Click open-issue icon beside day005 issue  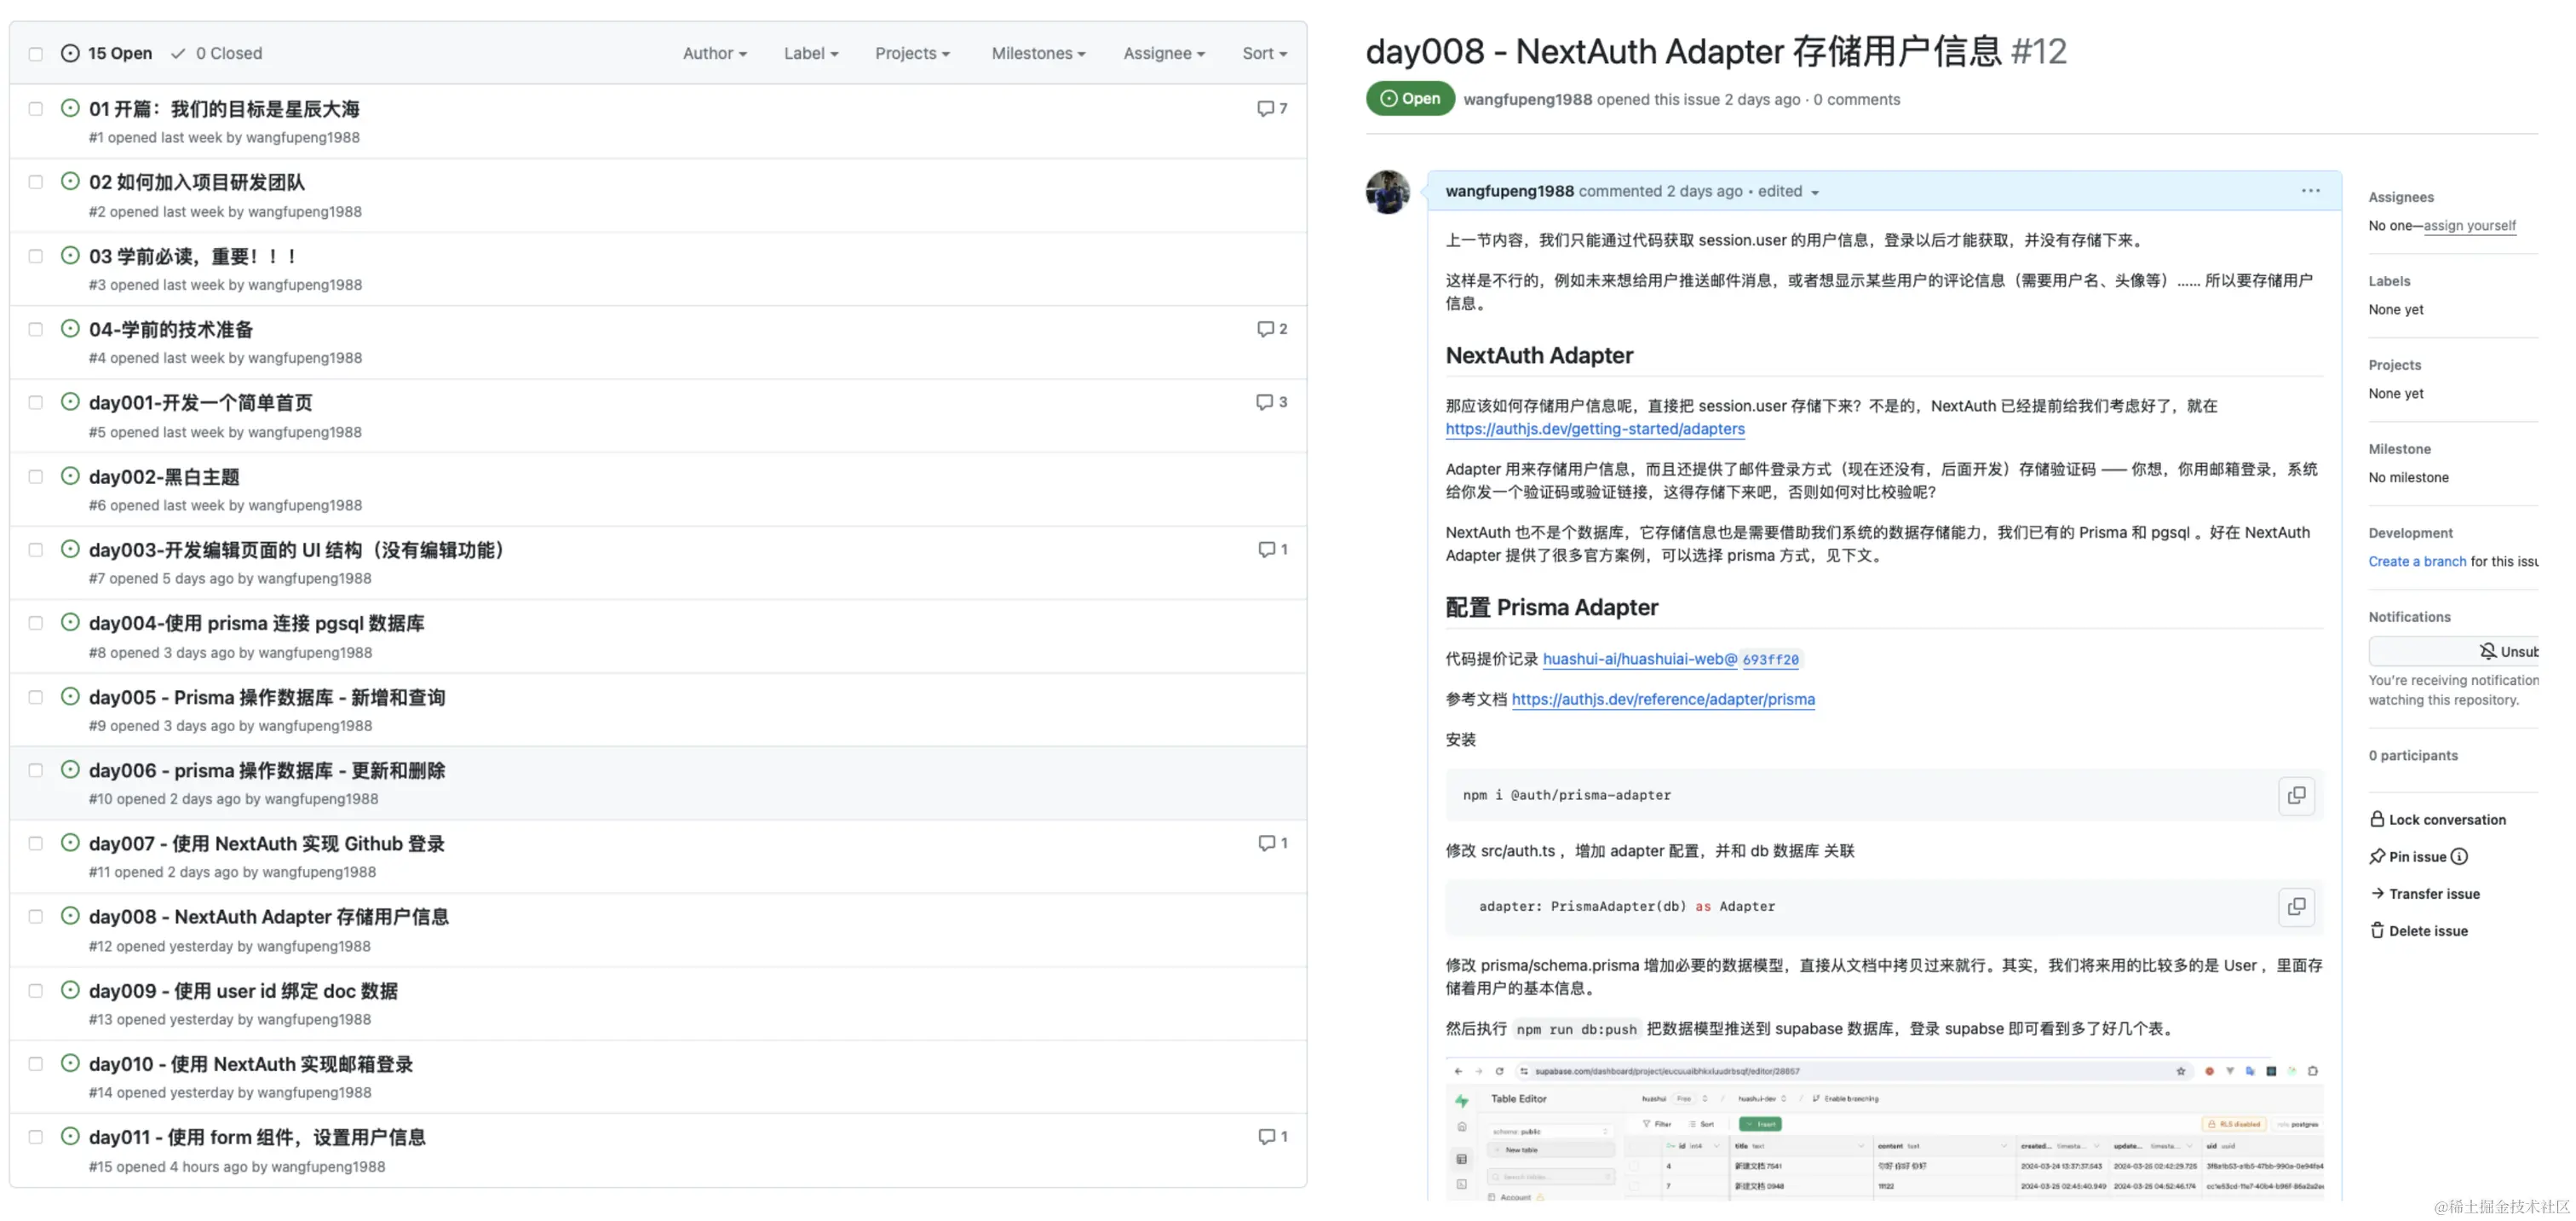point(70,696)
